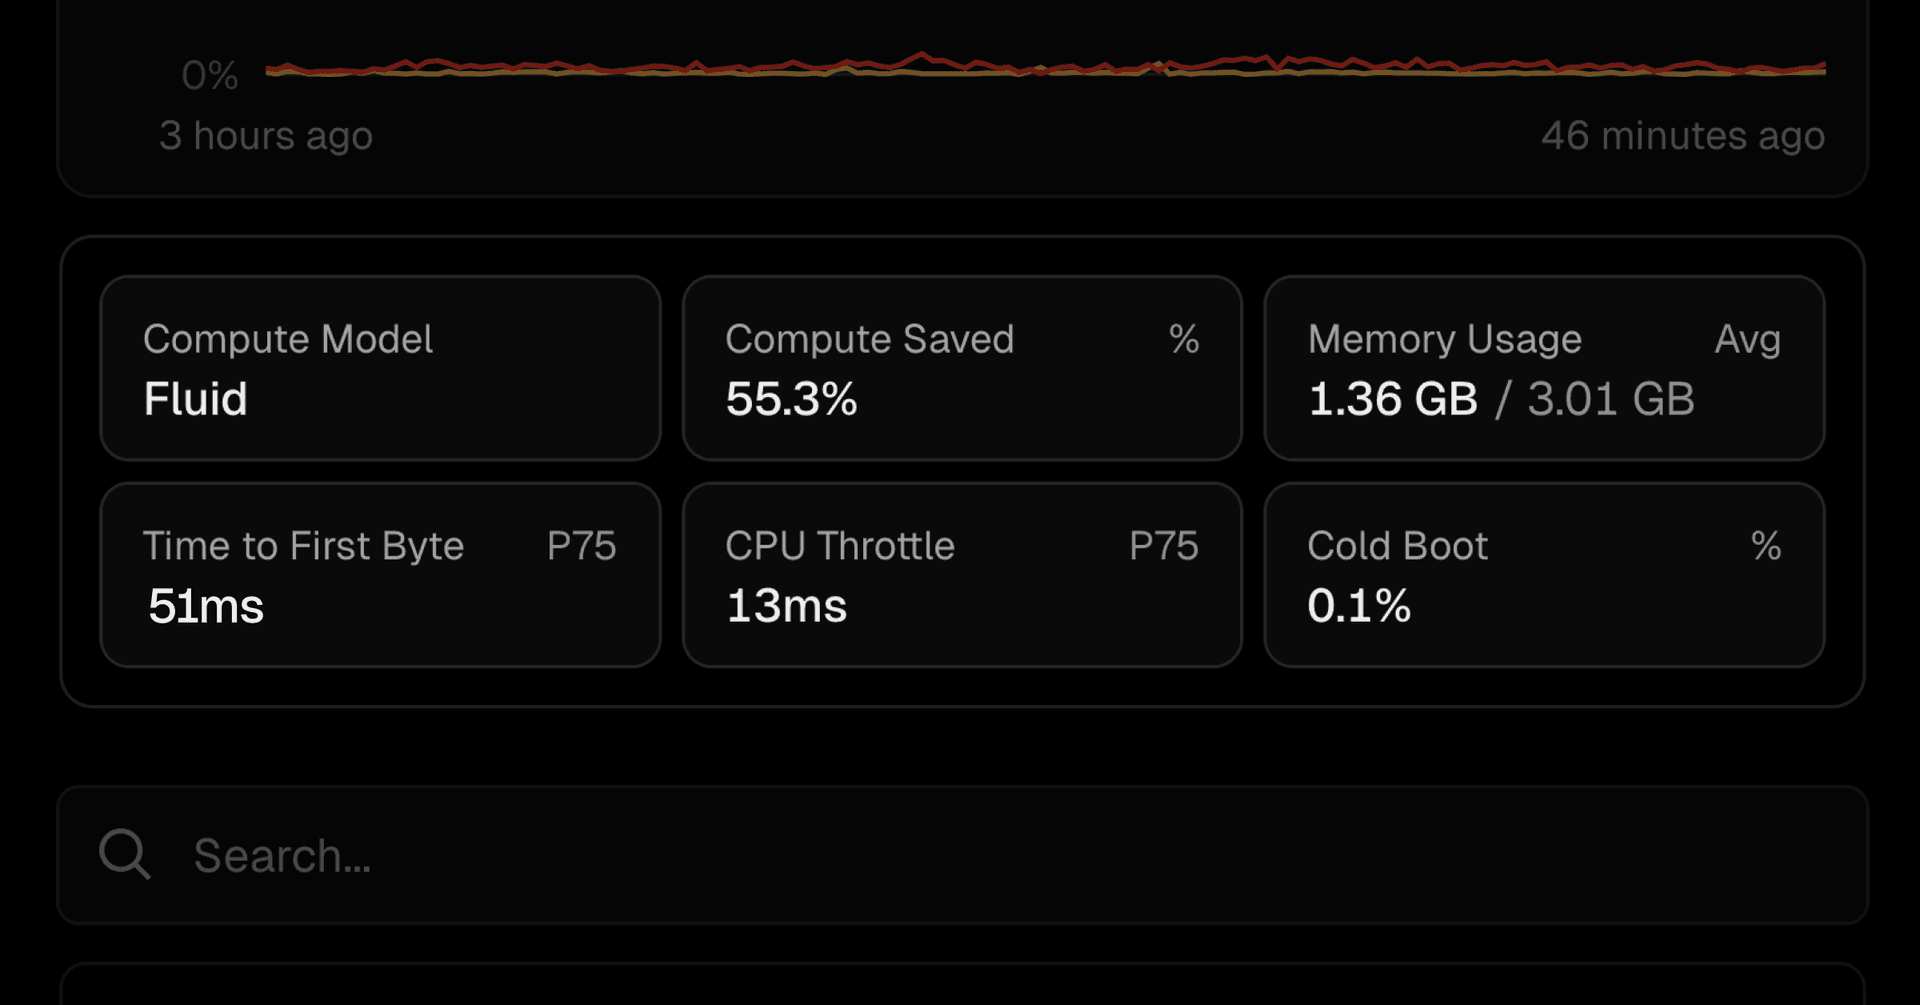Click P75 badge on Time to First Byte
Viewport: 1920px width, 1005px height.
[x=581, y=546]
